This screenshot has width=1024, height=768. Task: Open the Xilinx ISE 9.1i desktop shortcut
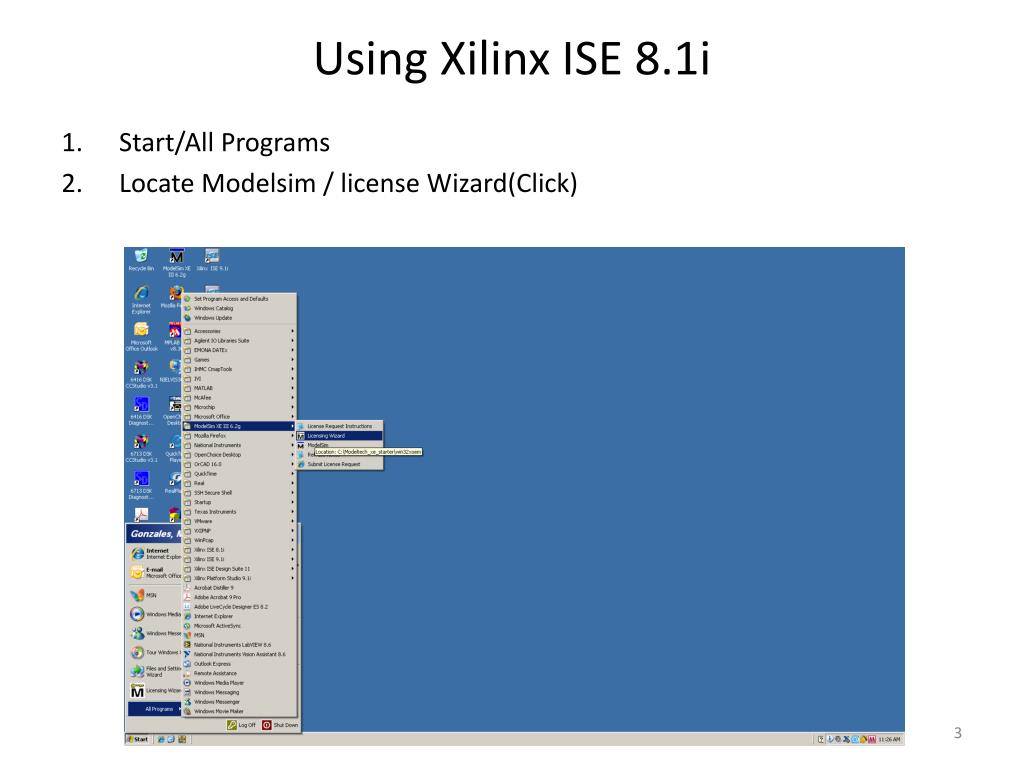coord(212,259)
